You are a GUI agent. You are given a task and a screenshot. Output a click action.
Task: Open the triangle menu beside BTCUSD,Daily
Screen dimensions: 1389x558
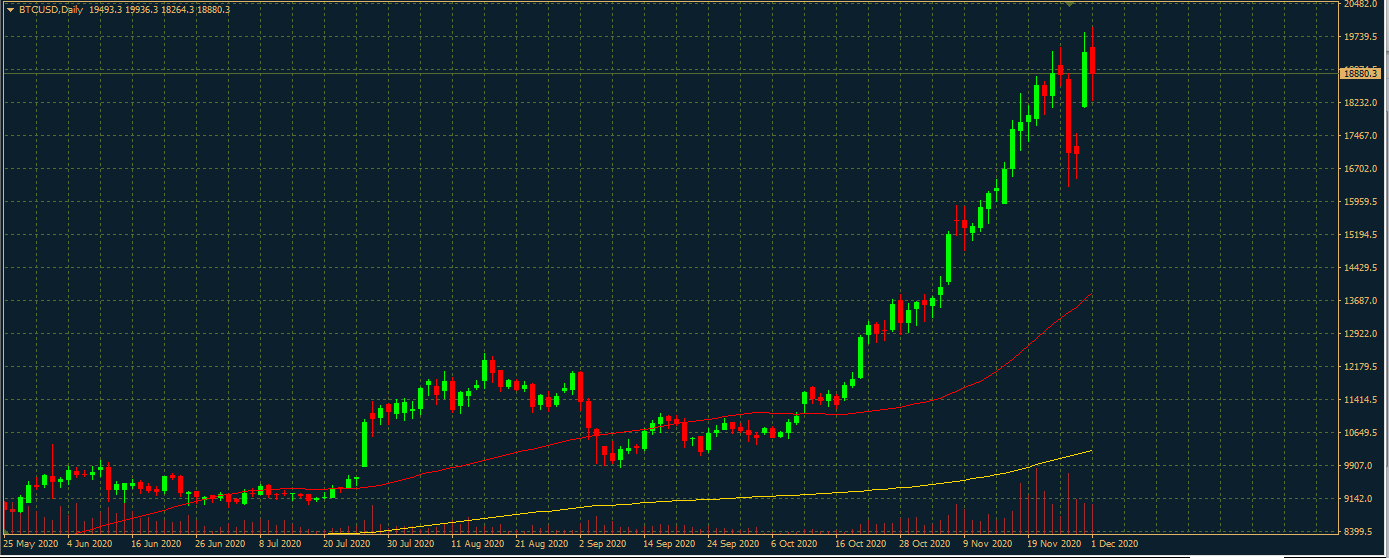10,9
